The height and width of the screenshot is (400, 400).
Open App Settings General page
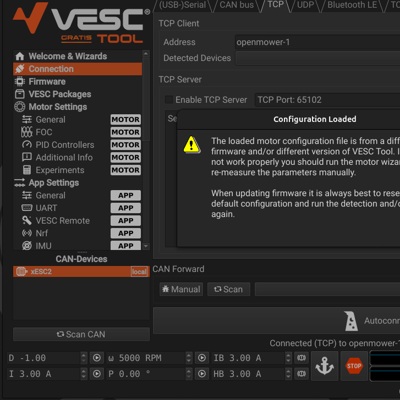point(77,195)
